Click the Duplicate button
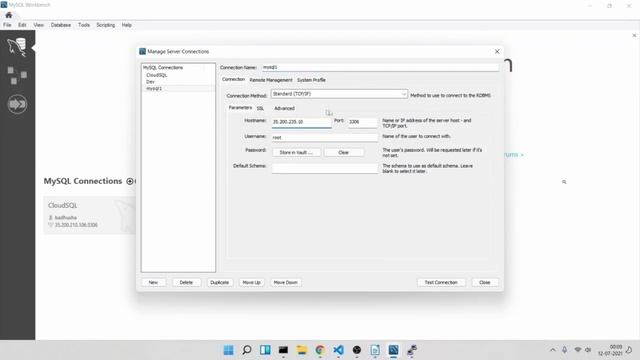 [x=220, y=282]
